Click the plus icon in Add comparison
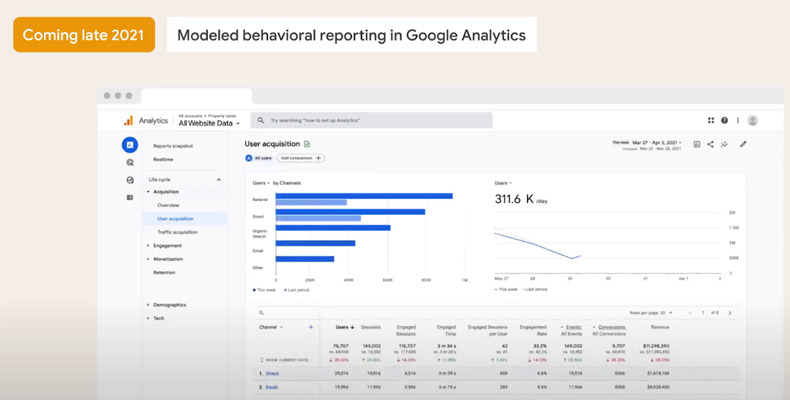Screen dimensions: 790x400 (x=318, y=158)
